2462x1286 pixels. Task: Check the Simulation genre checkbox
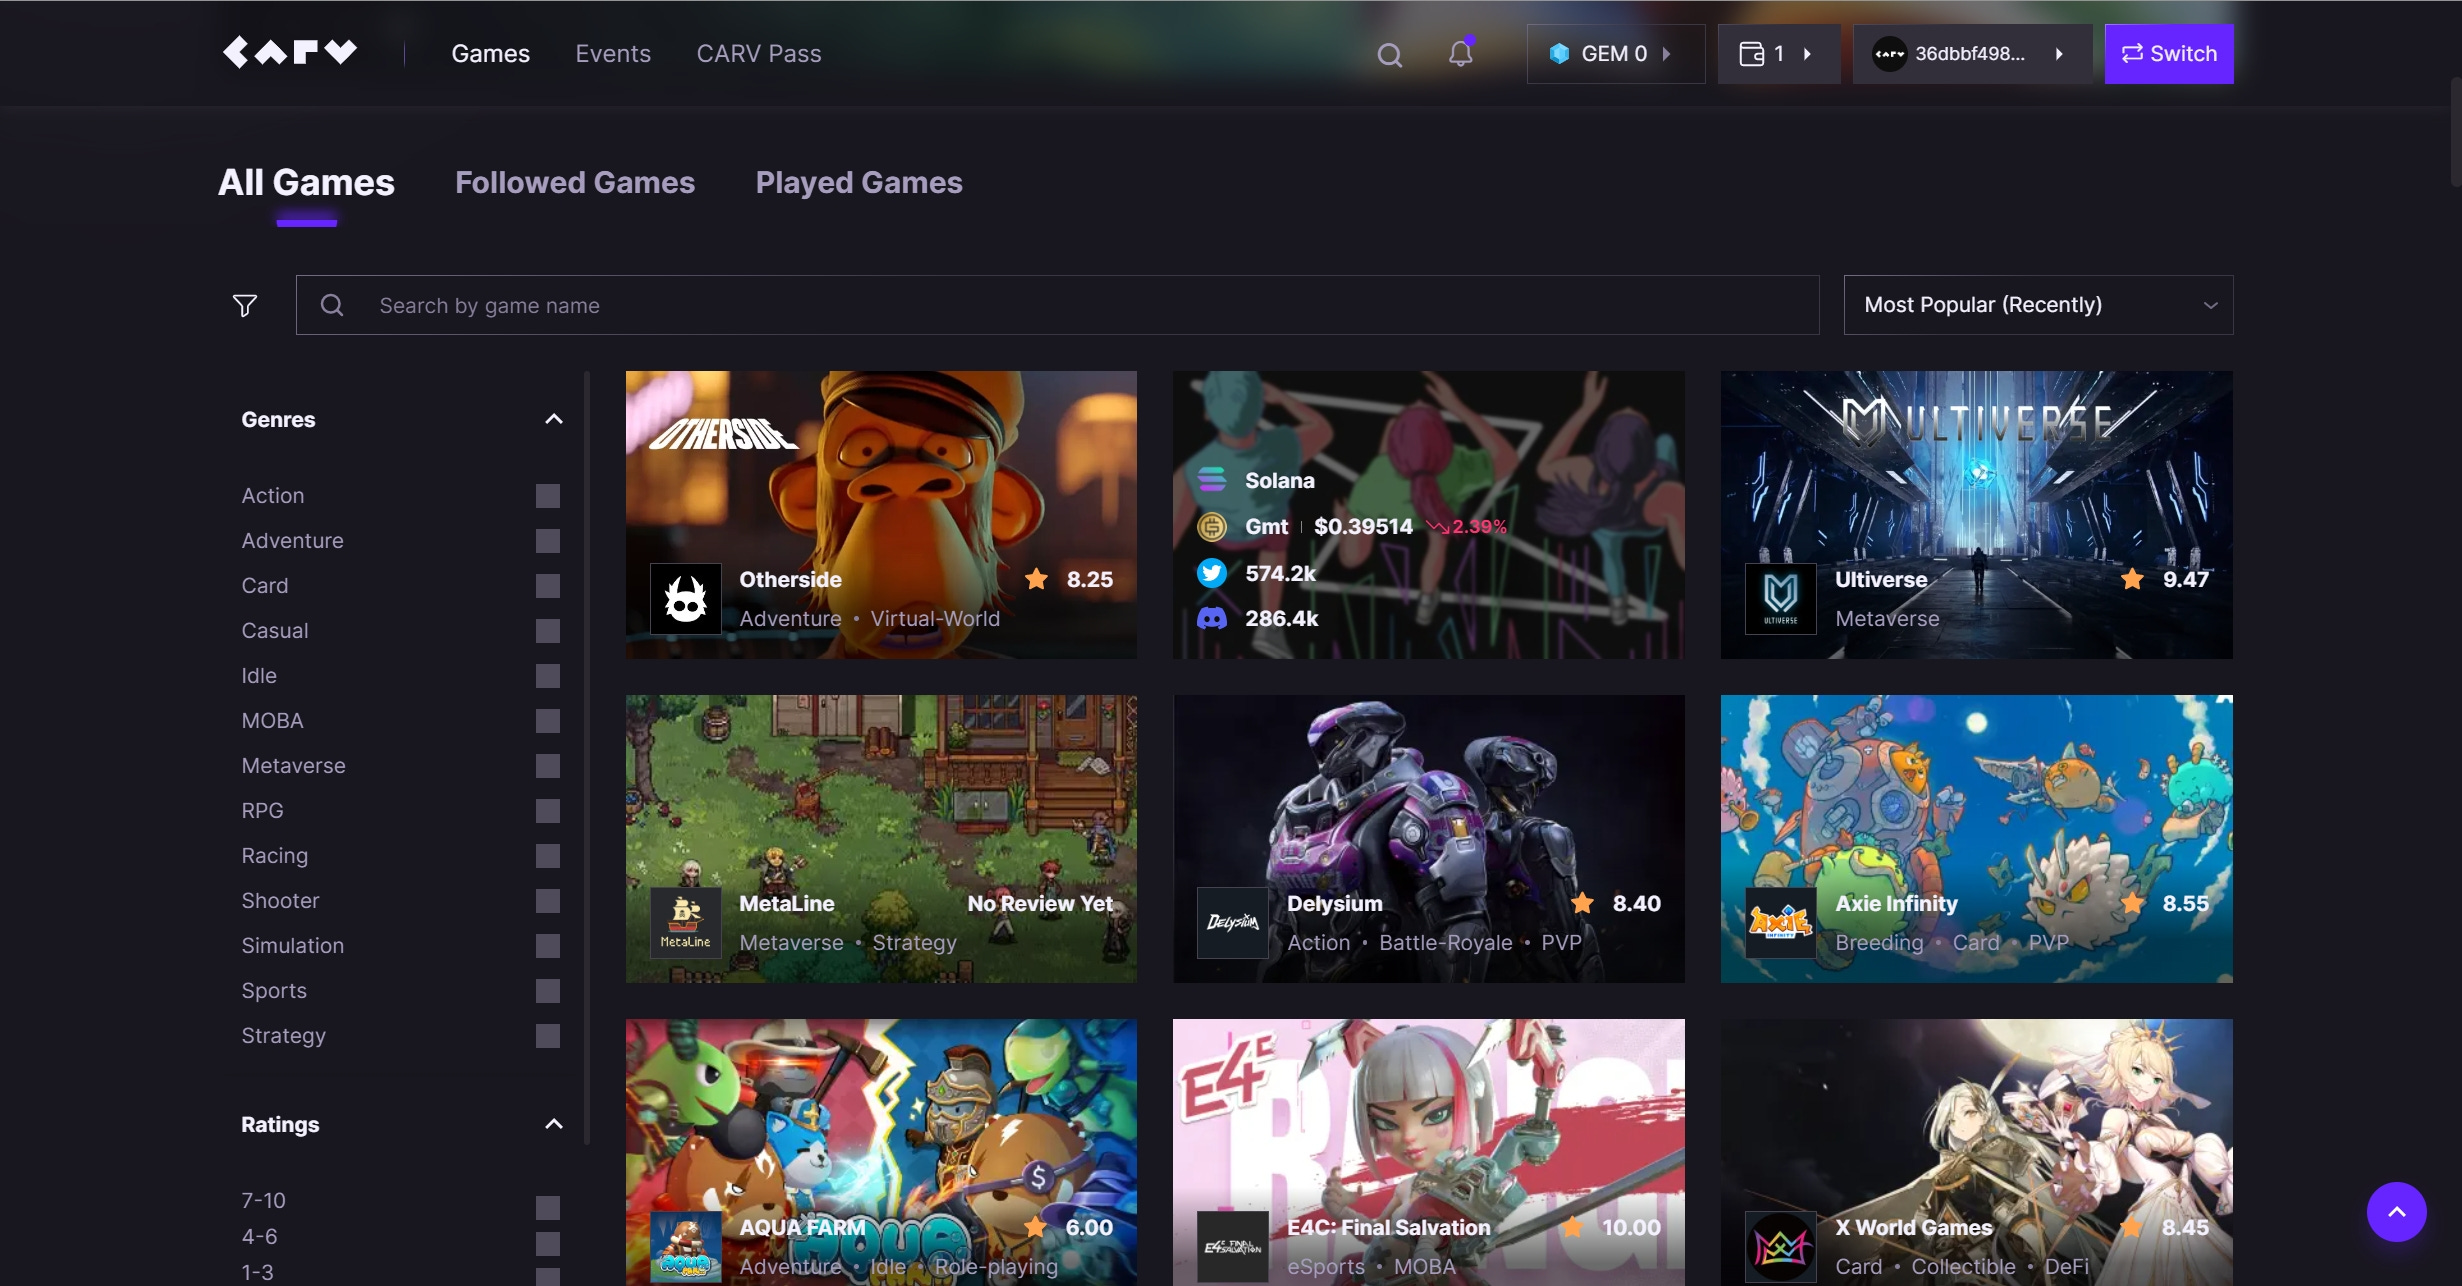[x=547, y=946]
